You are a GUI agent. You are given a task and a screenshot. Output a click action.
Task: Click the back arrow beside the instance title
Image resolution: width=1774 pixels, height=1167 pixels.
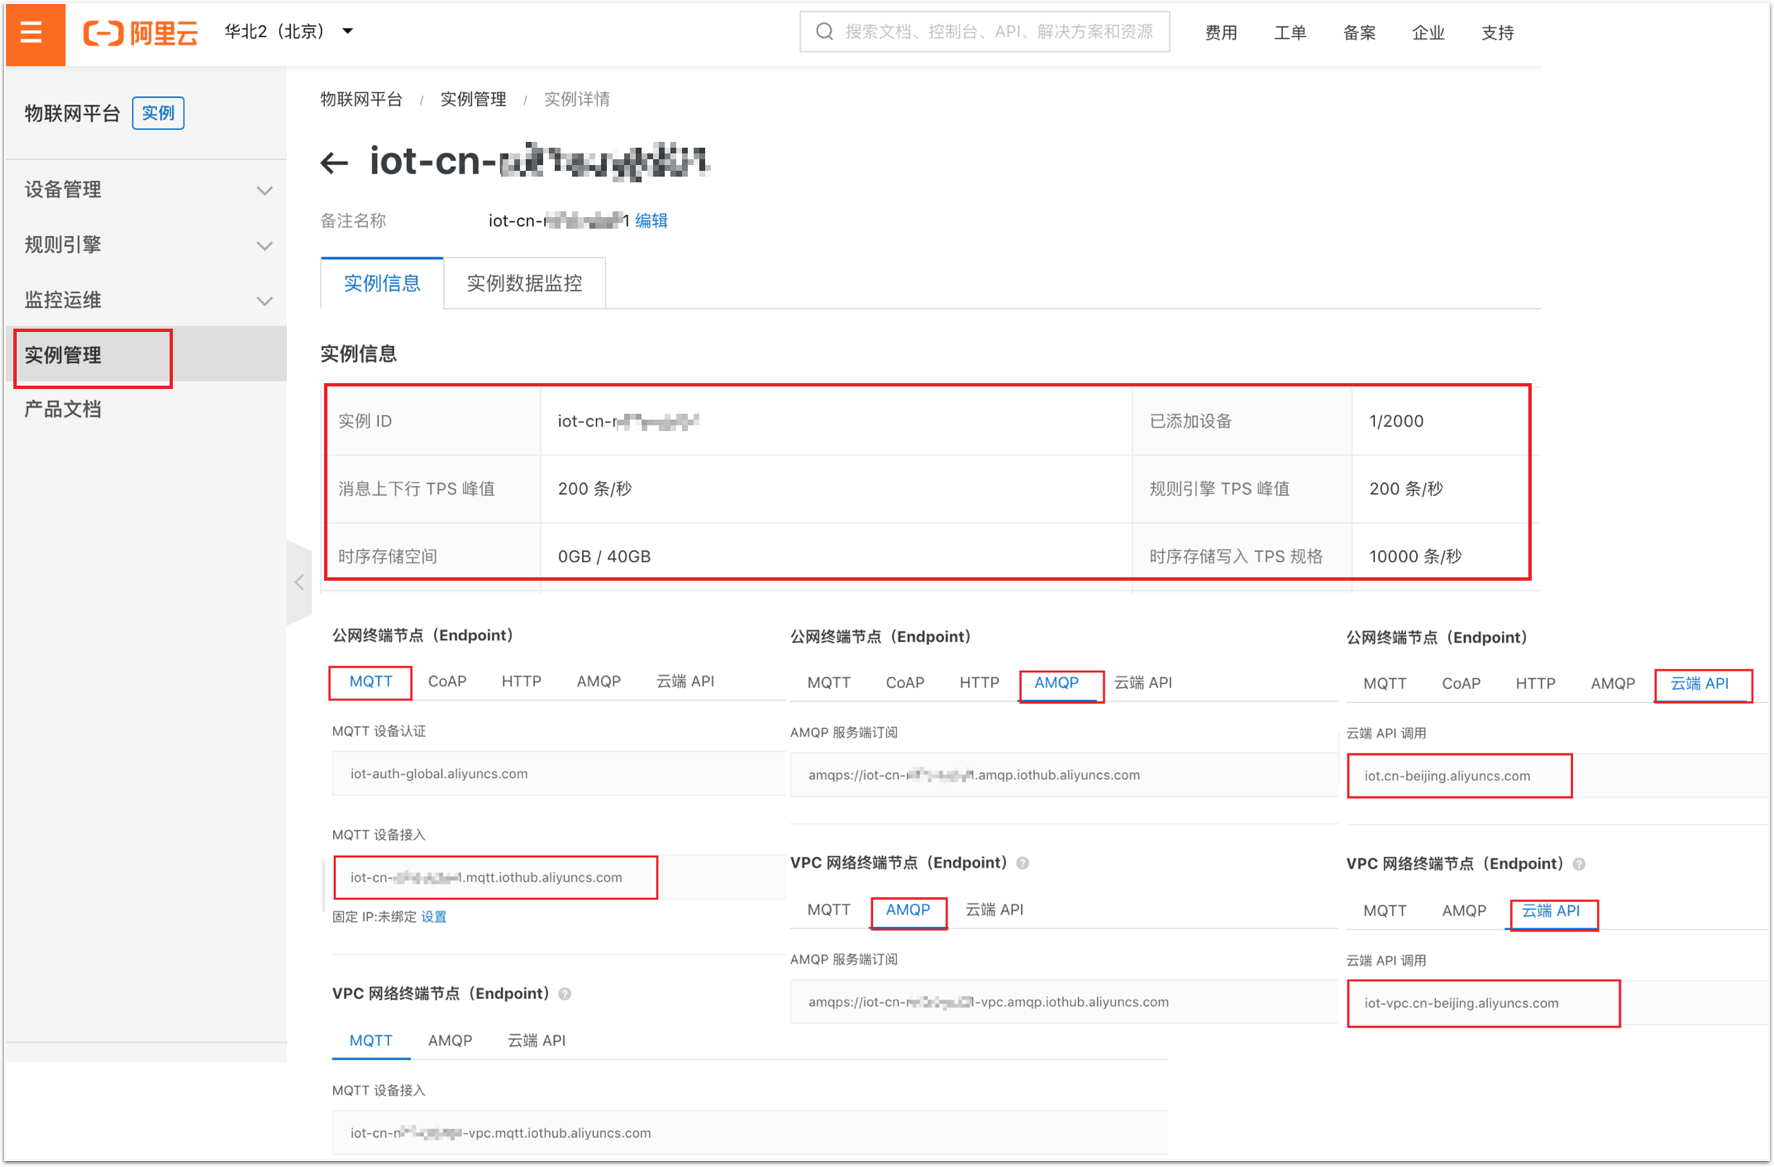pos(334,162)
